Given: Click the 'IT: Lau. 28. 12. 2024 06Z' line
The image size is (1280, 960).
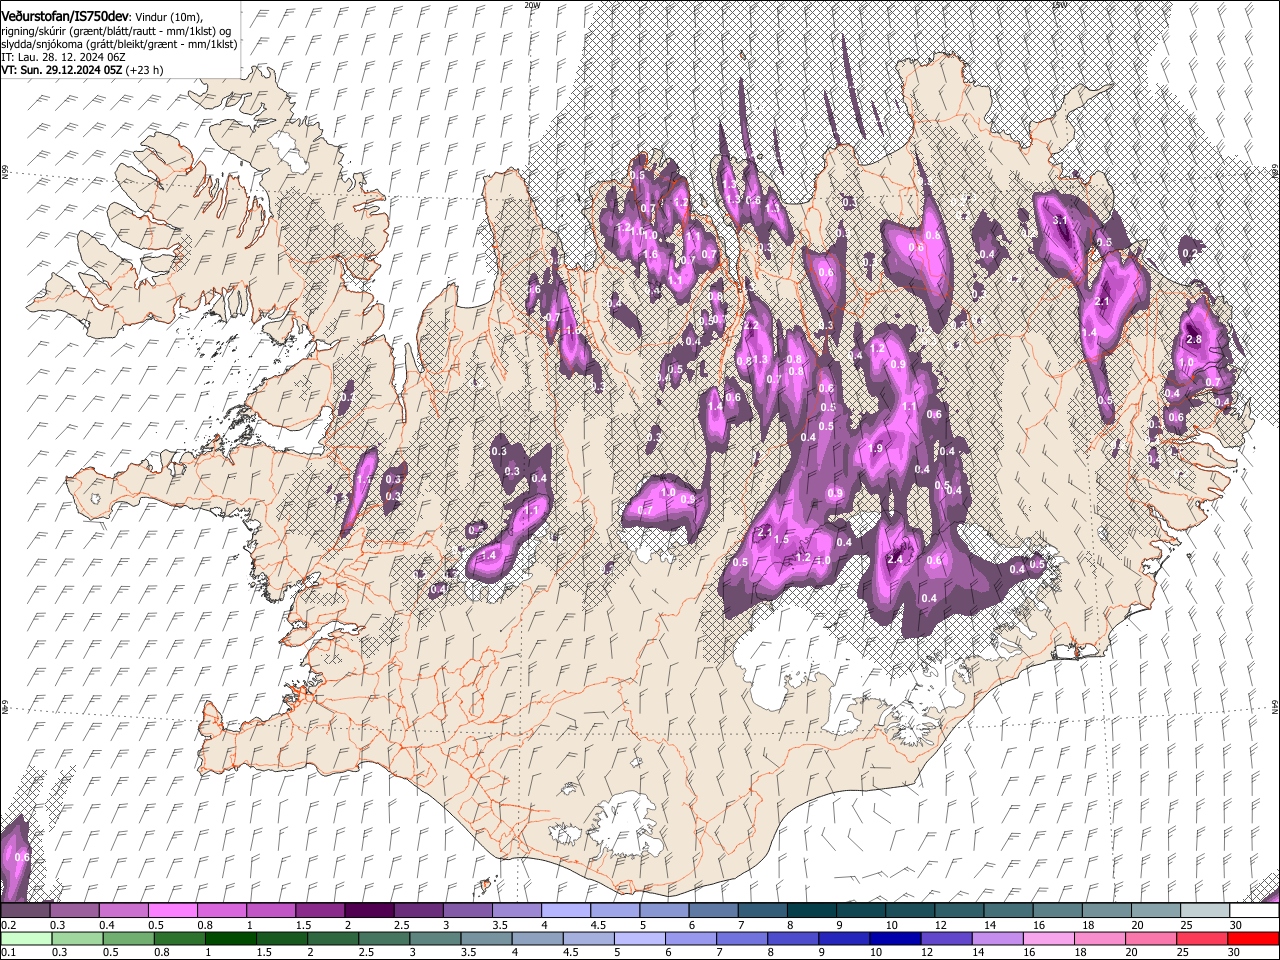Looking at the screenshot, I should pos(63,57).
